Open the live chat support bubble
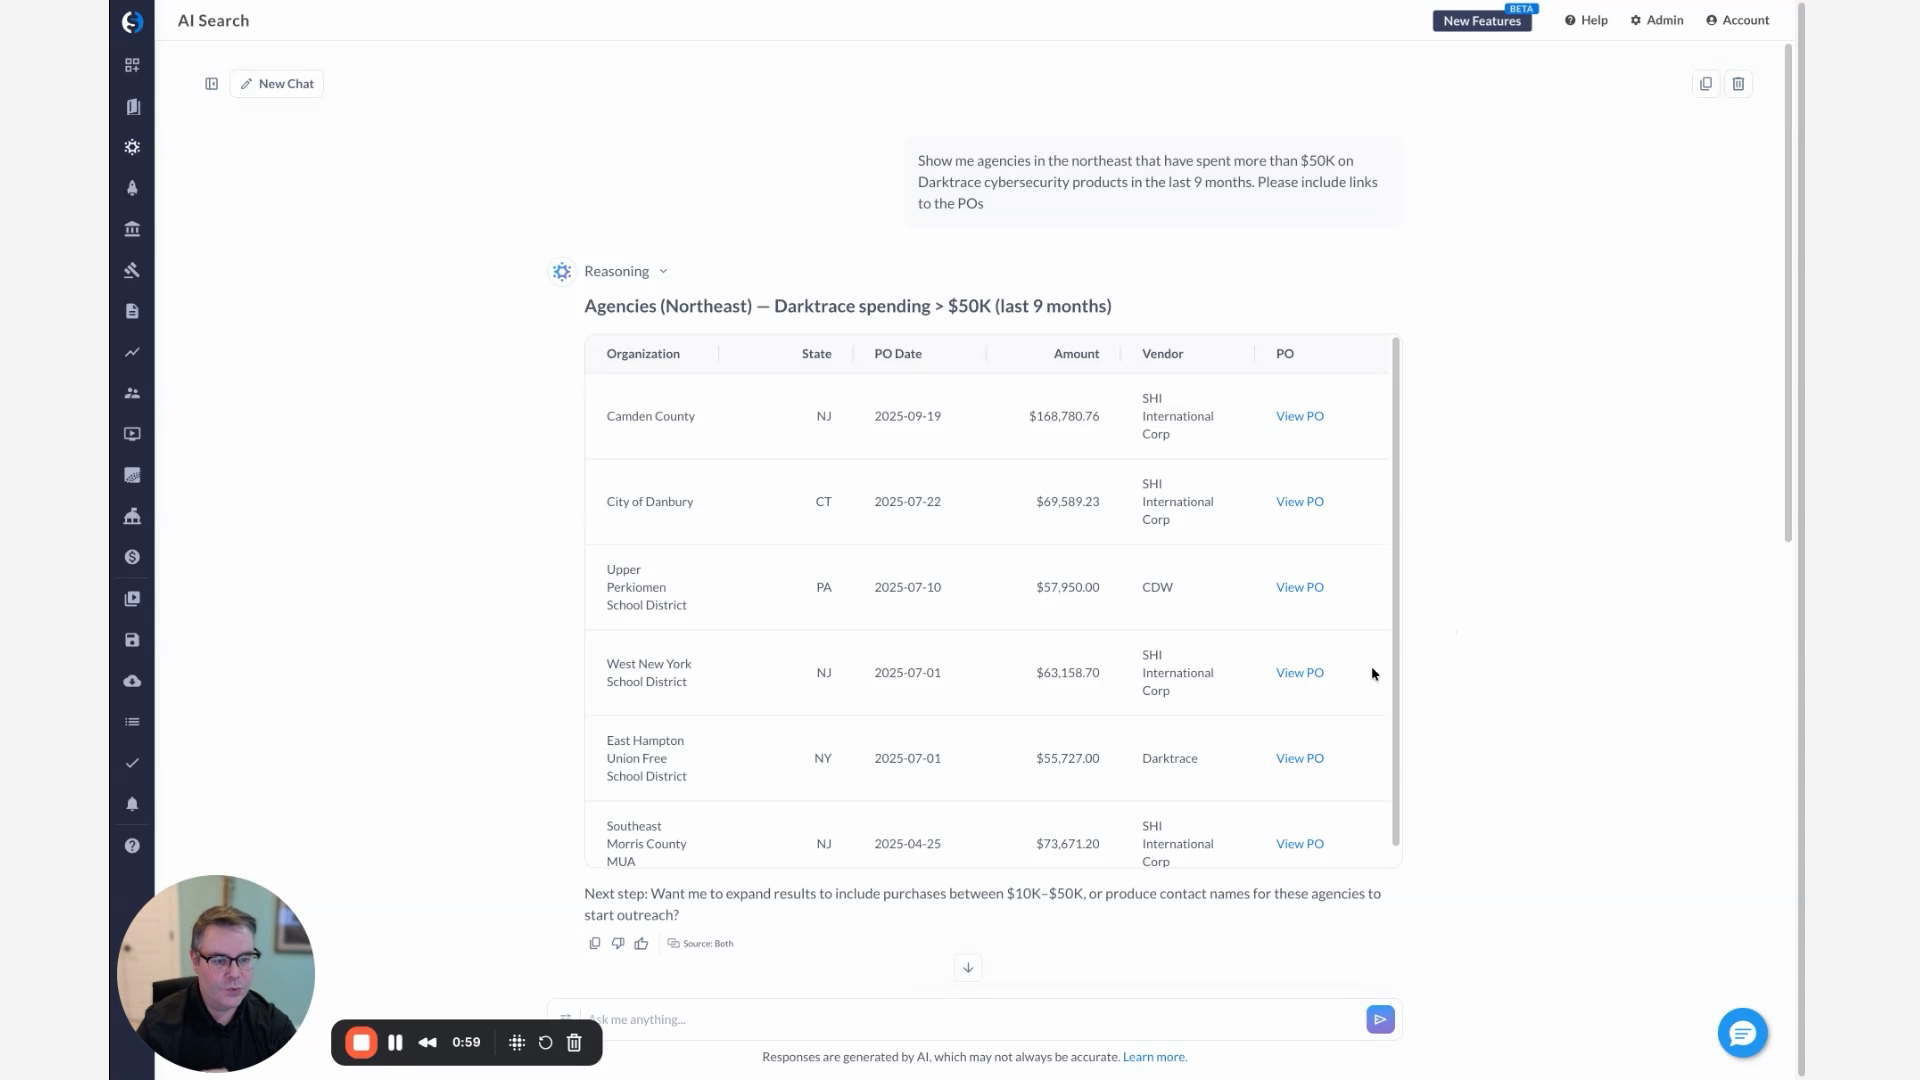The image size is (1920, 1080). (x=1742, y=1033)
